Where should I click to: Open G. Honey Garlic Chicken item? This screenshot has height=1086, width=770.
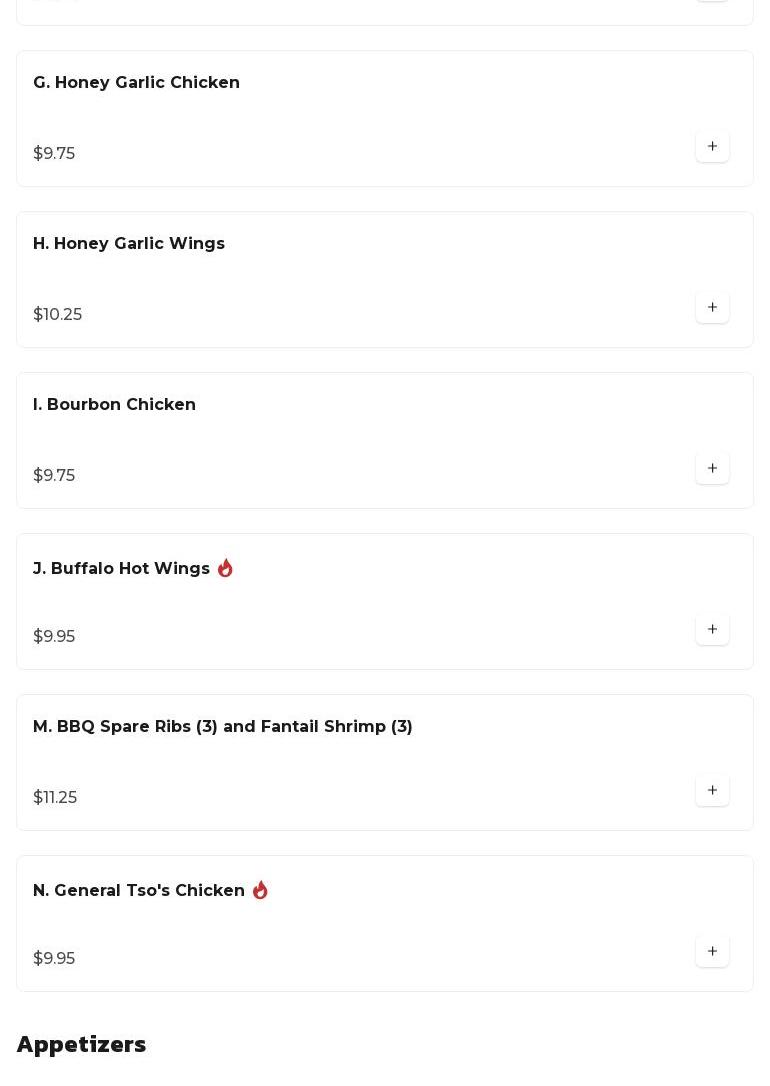pyautogui.click(x=136, y=83)
